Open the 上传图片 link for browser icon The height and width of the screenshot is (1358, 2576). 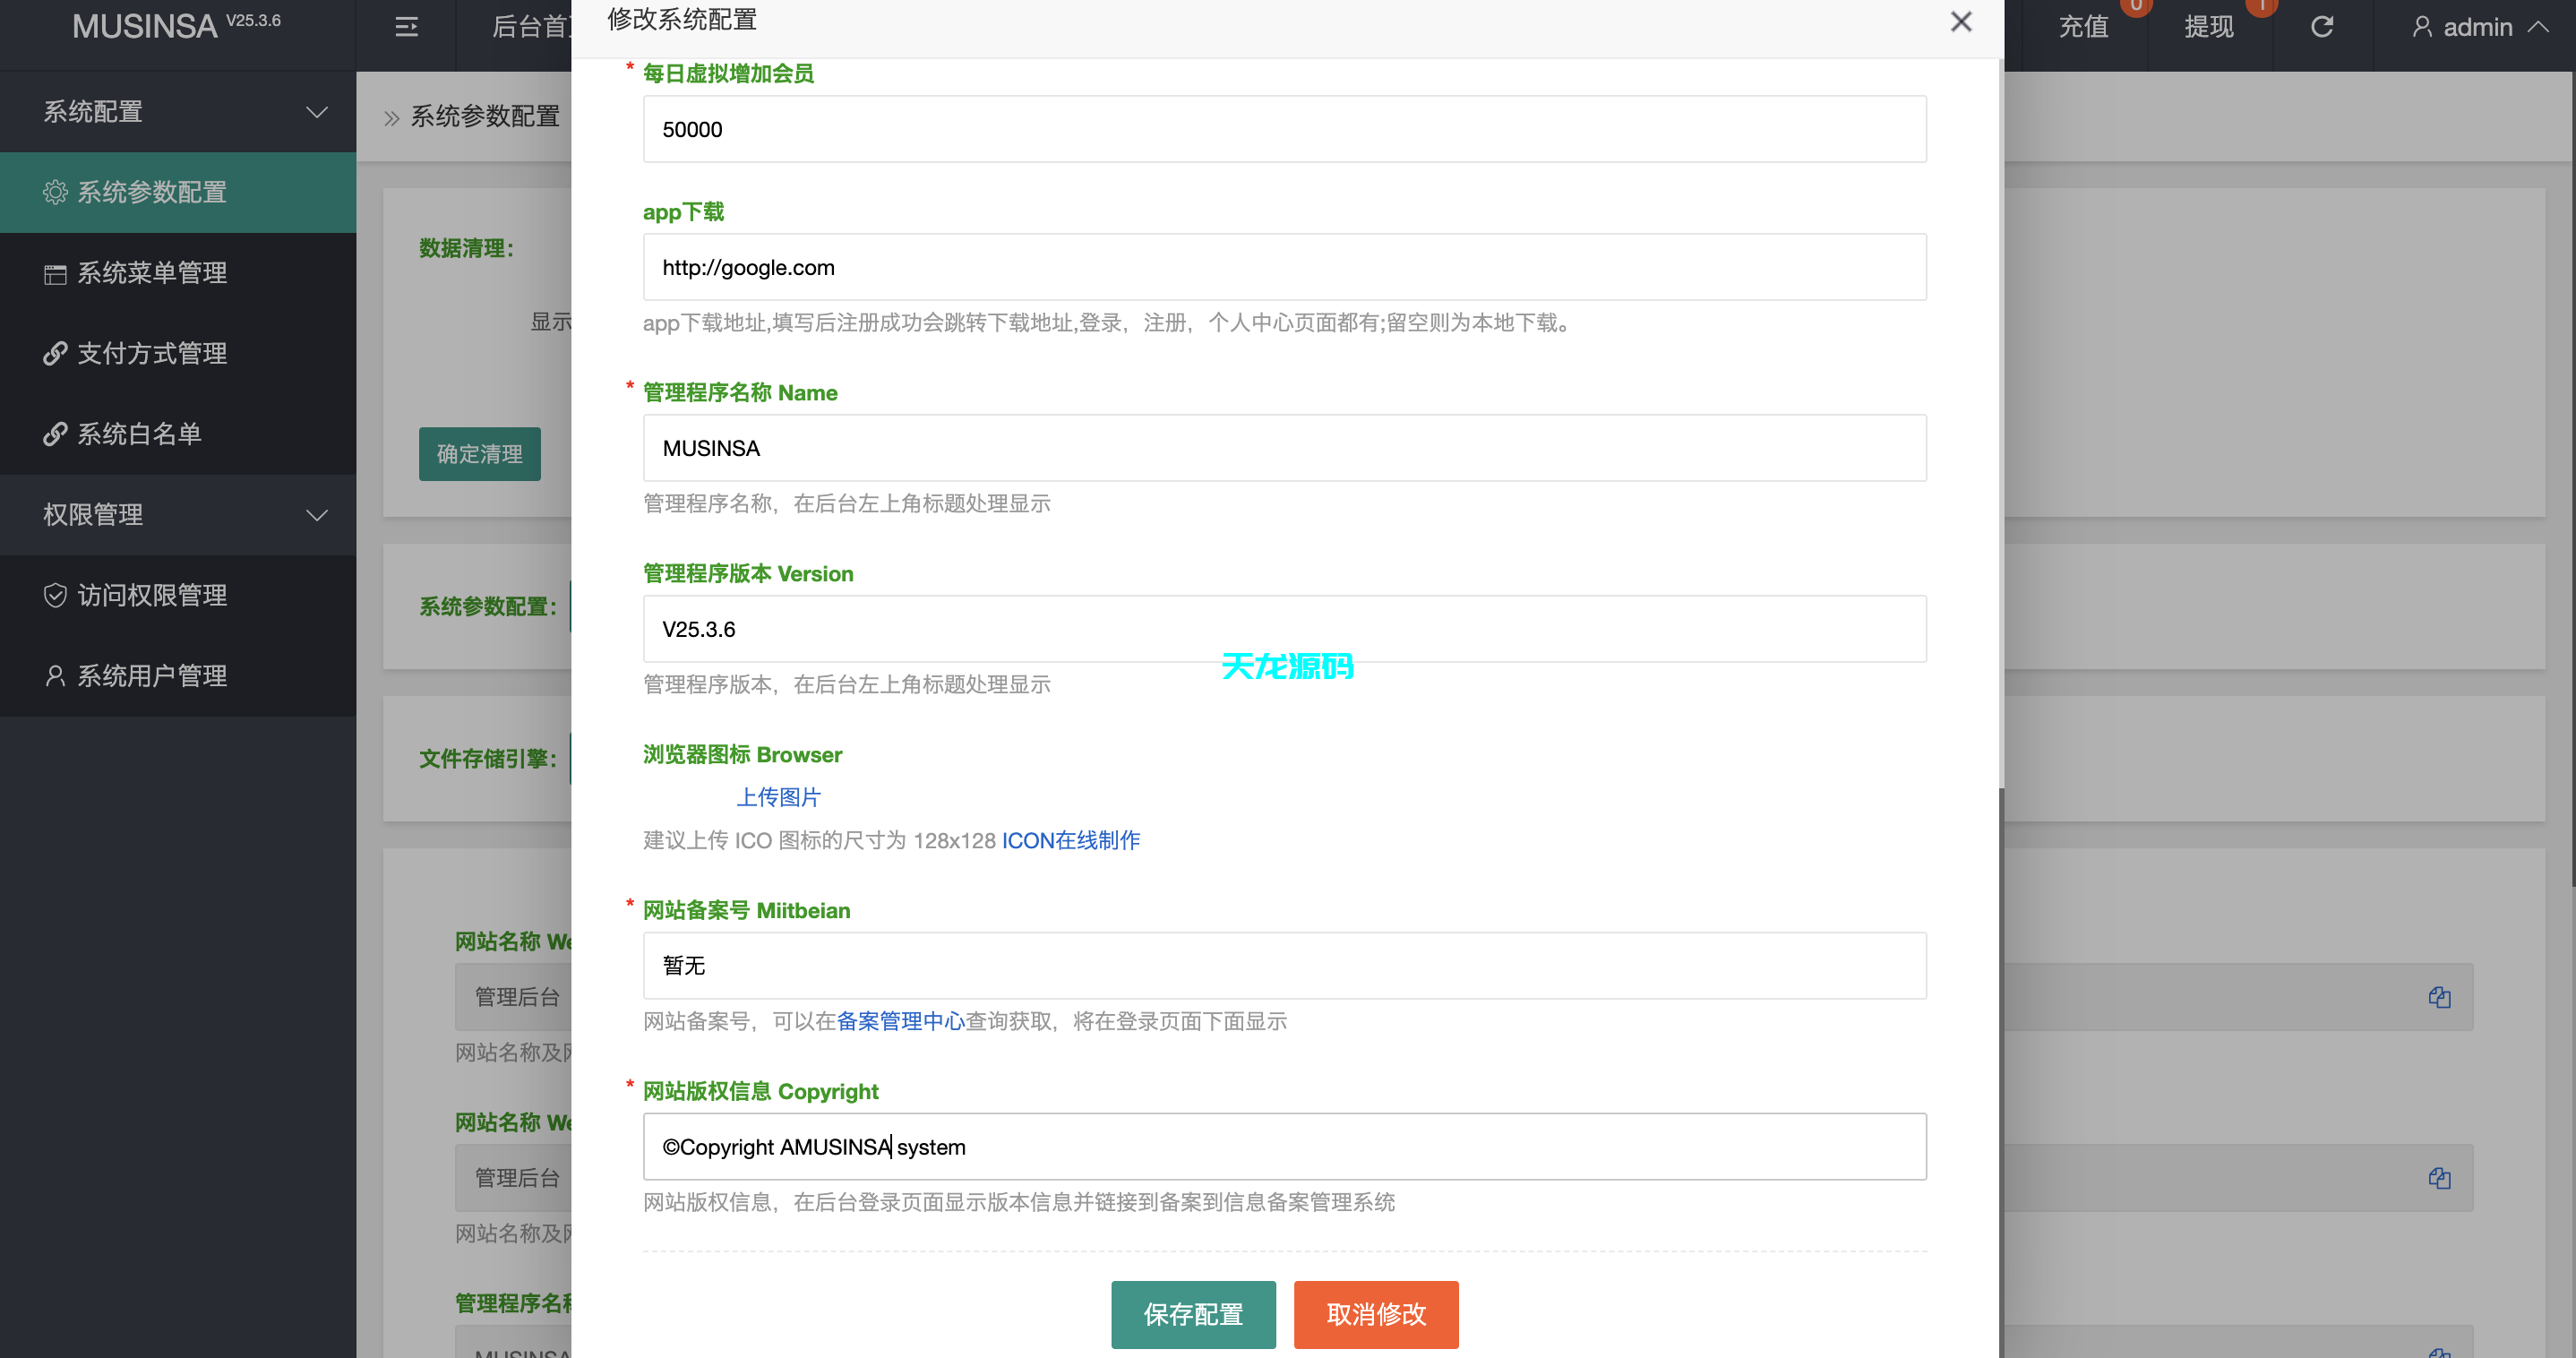[x=779, y=797]
